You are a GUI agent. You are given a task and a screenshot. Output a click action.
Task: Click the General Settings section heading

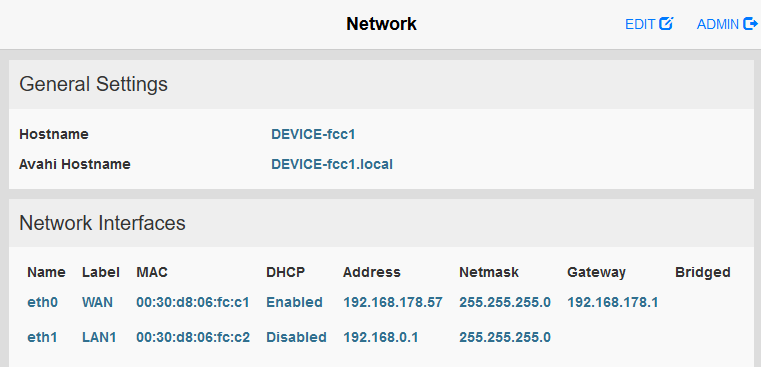click(94, 84)
